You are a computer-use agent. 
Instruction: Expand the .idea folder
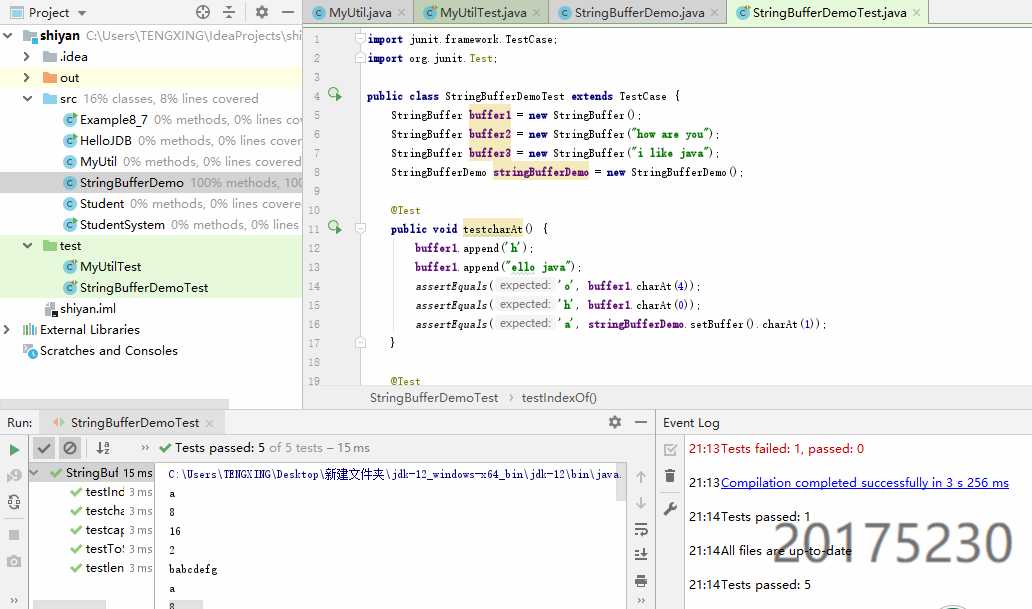pos(26,57)
